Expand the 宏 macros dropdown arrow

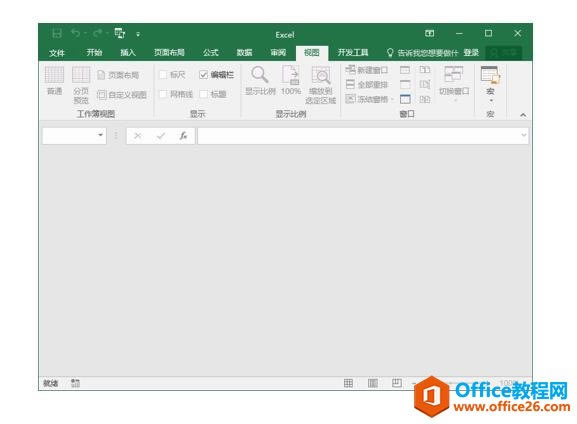[x=491, y=100]
